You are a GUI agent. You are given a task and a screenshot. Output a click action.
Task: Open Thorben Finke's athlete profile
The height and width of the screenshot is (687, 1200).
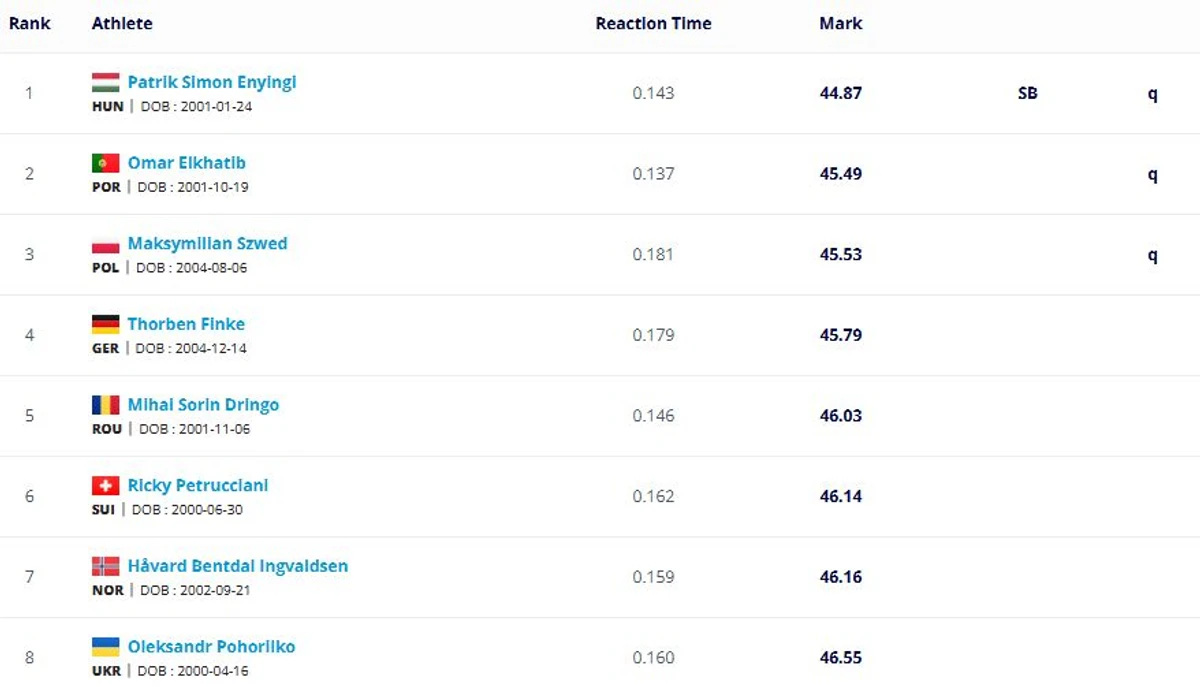click(186, 324)
